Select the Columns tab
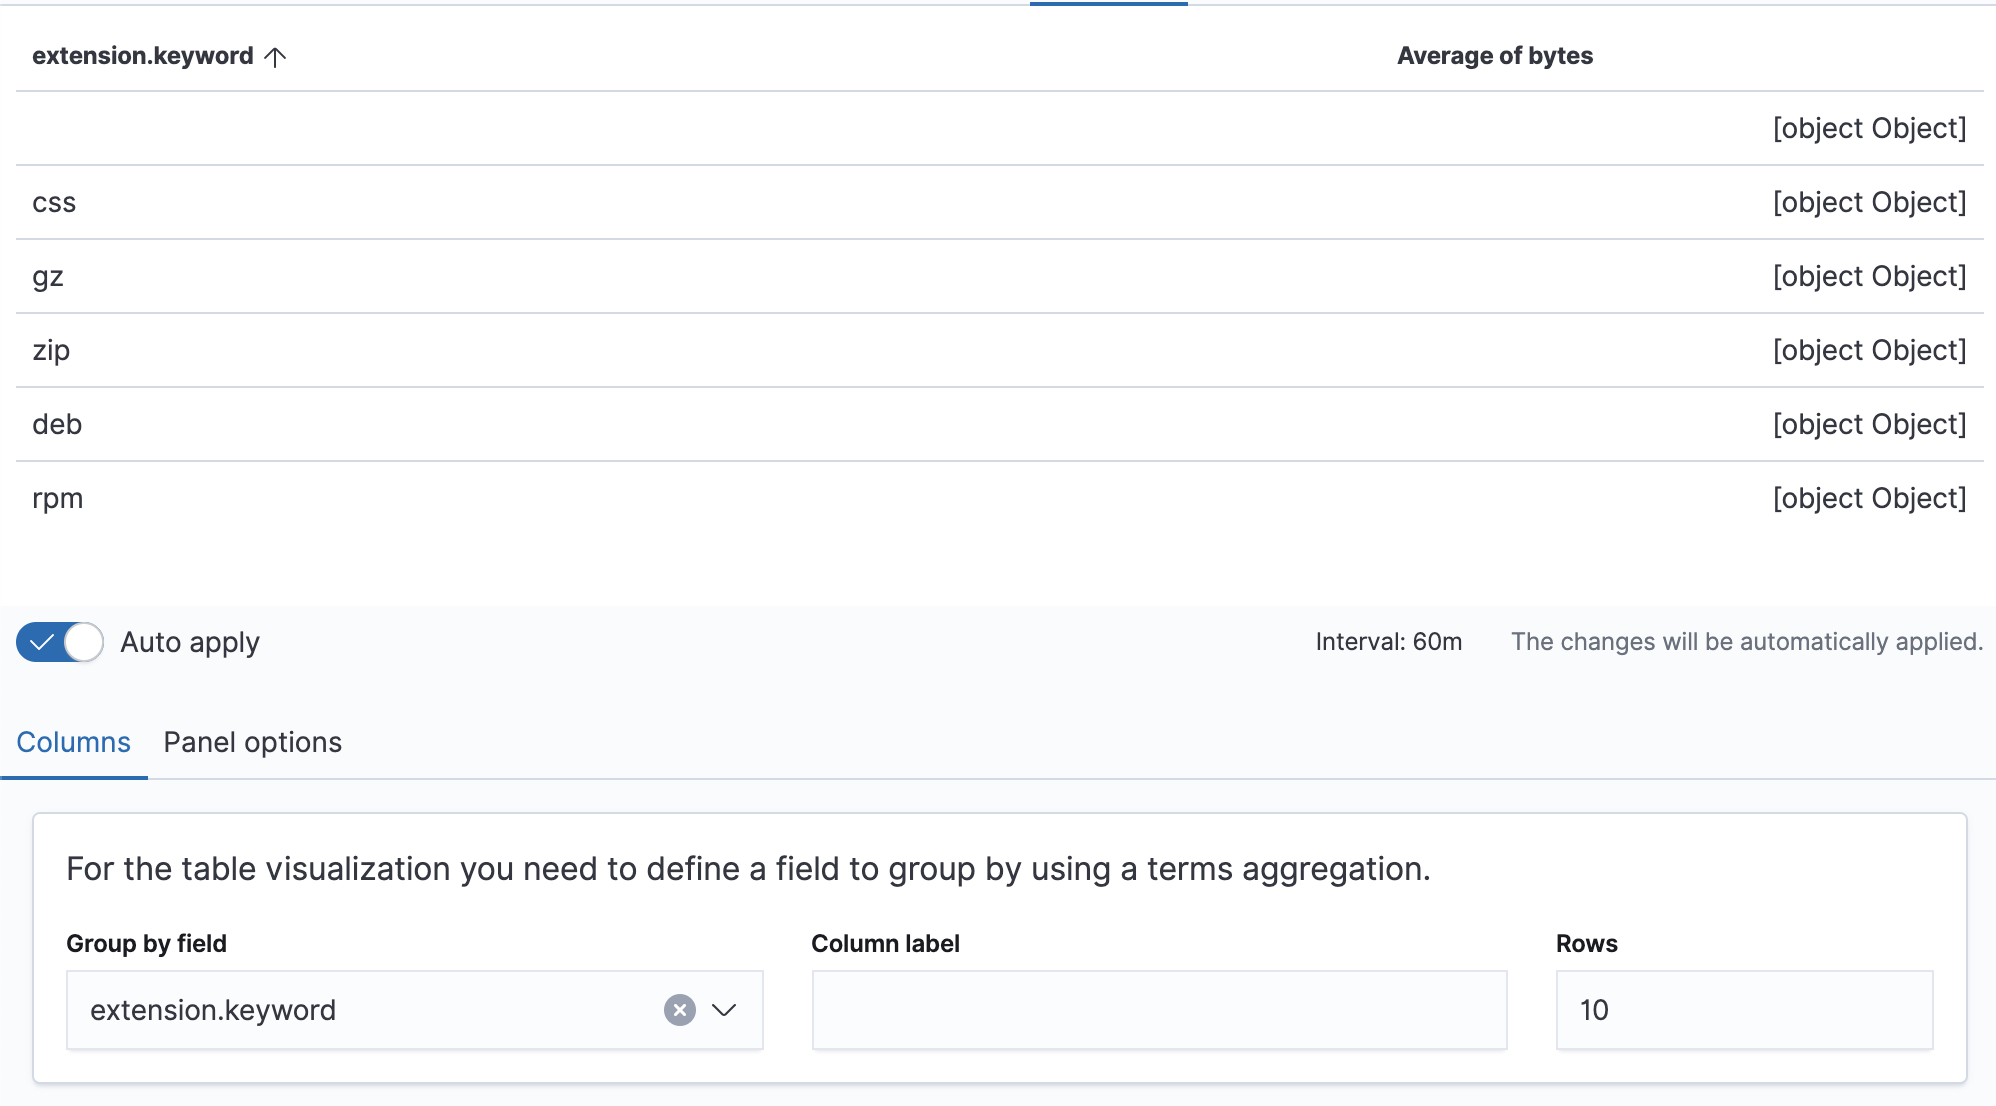This screenshot has width=1996, height=1106. click(74, 742)
